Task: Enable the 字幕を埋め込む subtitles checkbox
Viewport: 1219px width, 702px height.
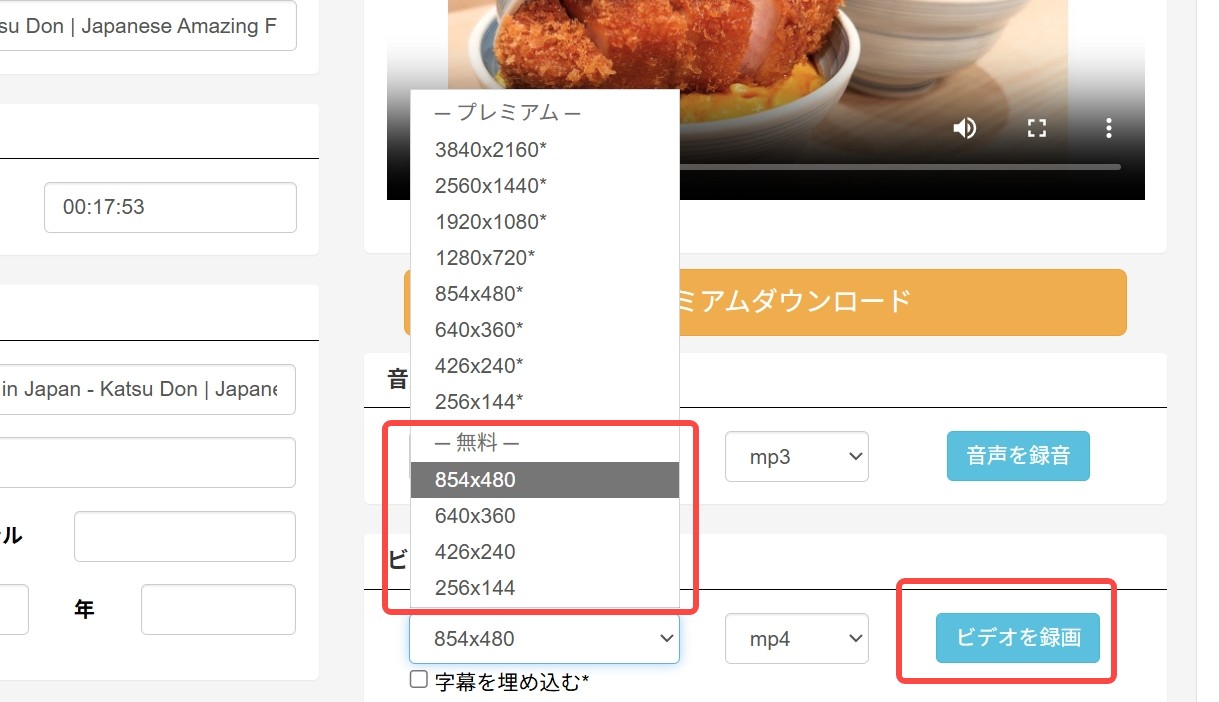Action: [x=417, y=679]
